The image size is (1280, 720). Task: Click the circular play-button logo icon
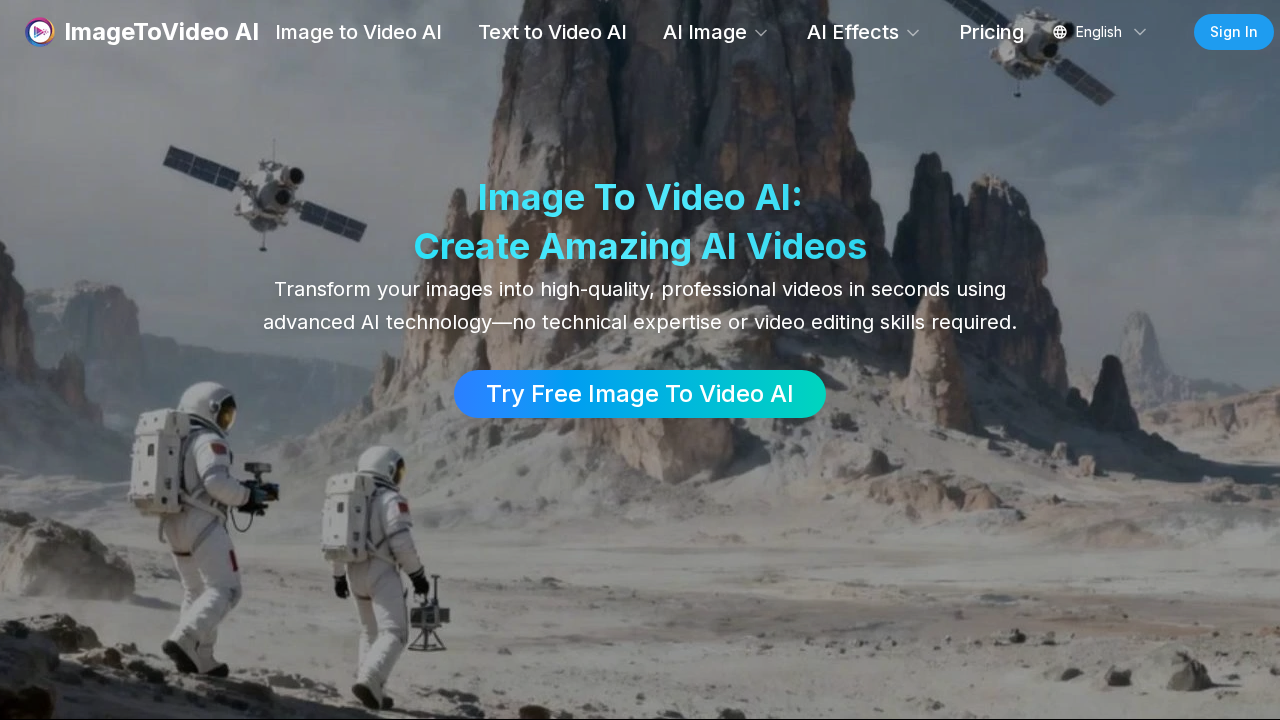click(39, 31)
